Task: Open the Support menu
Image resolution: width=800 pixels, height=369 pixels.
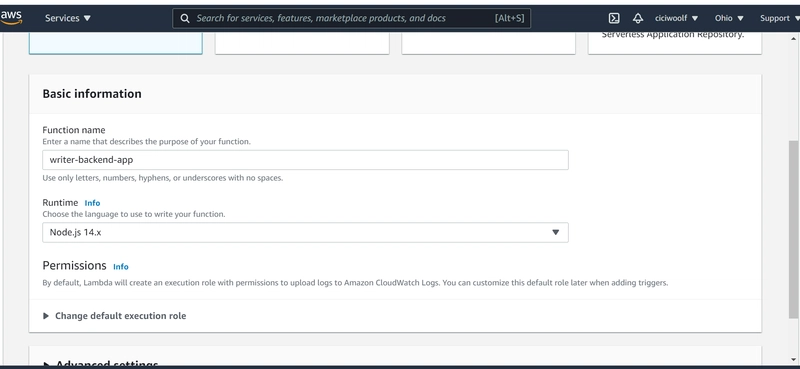Action: (780, 18)
